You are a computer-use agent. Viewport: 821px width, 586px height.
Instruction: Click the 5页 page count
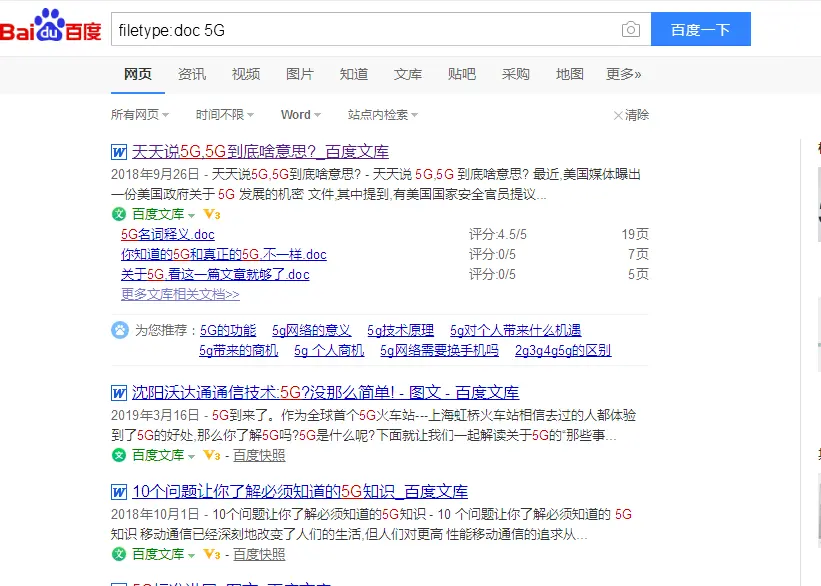click(638, 274)
